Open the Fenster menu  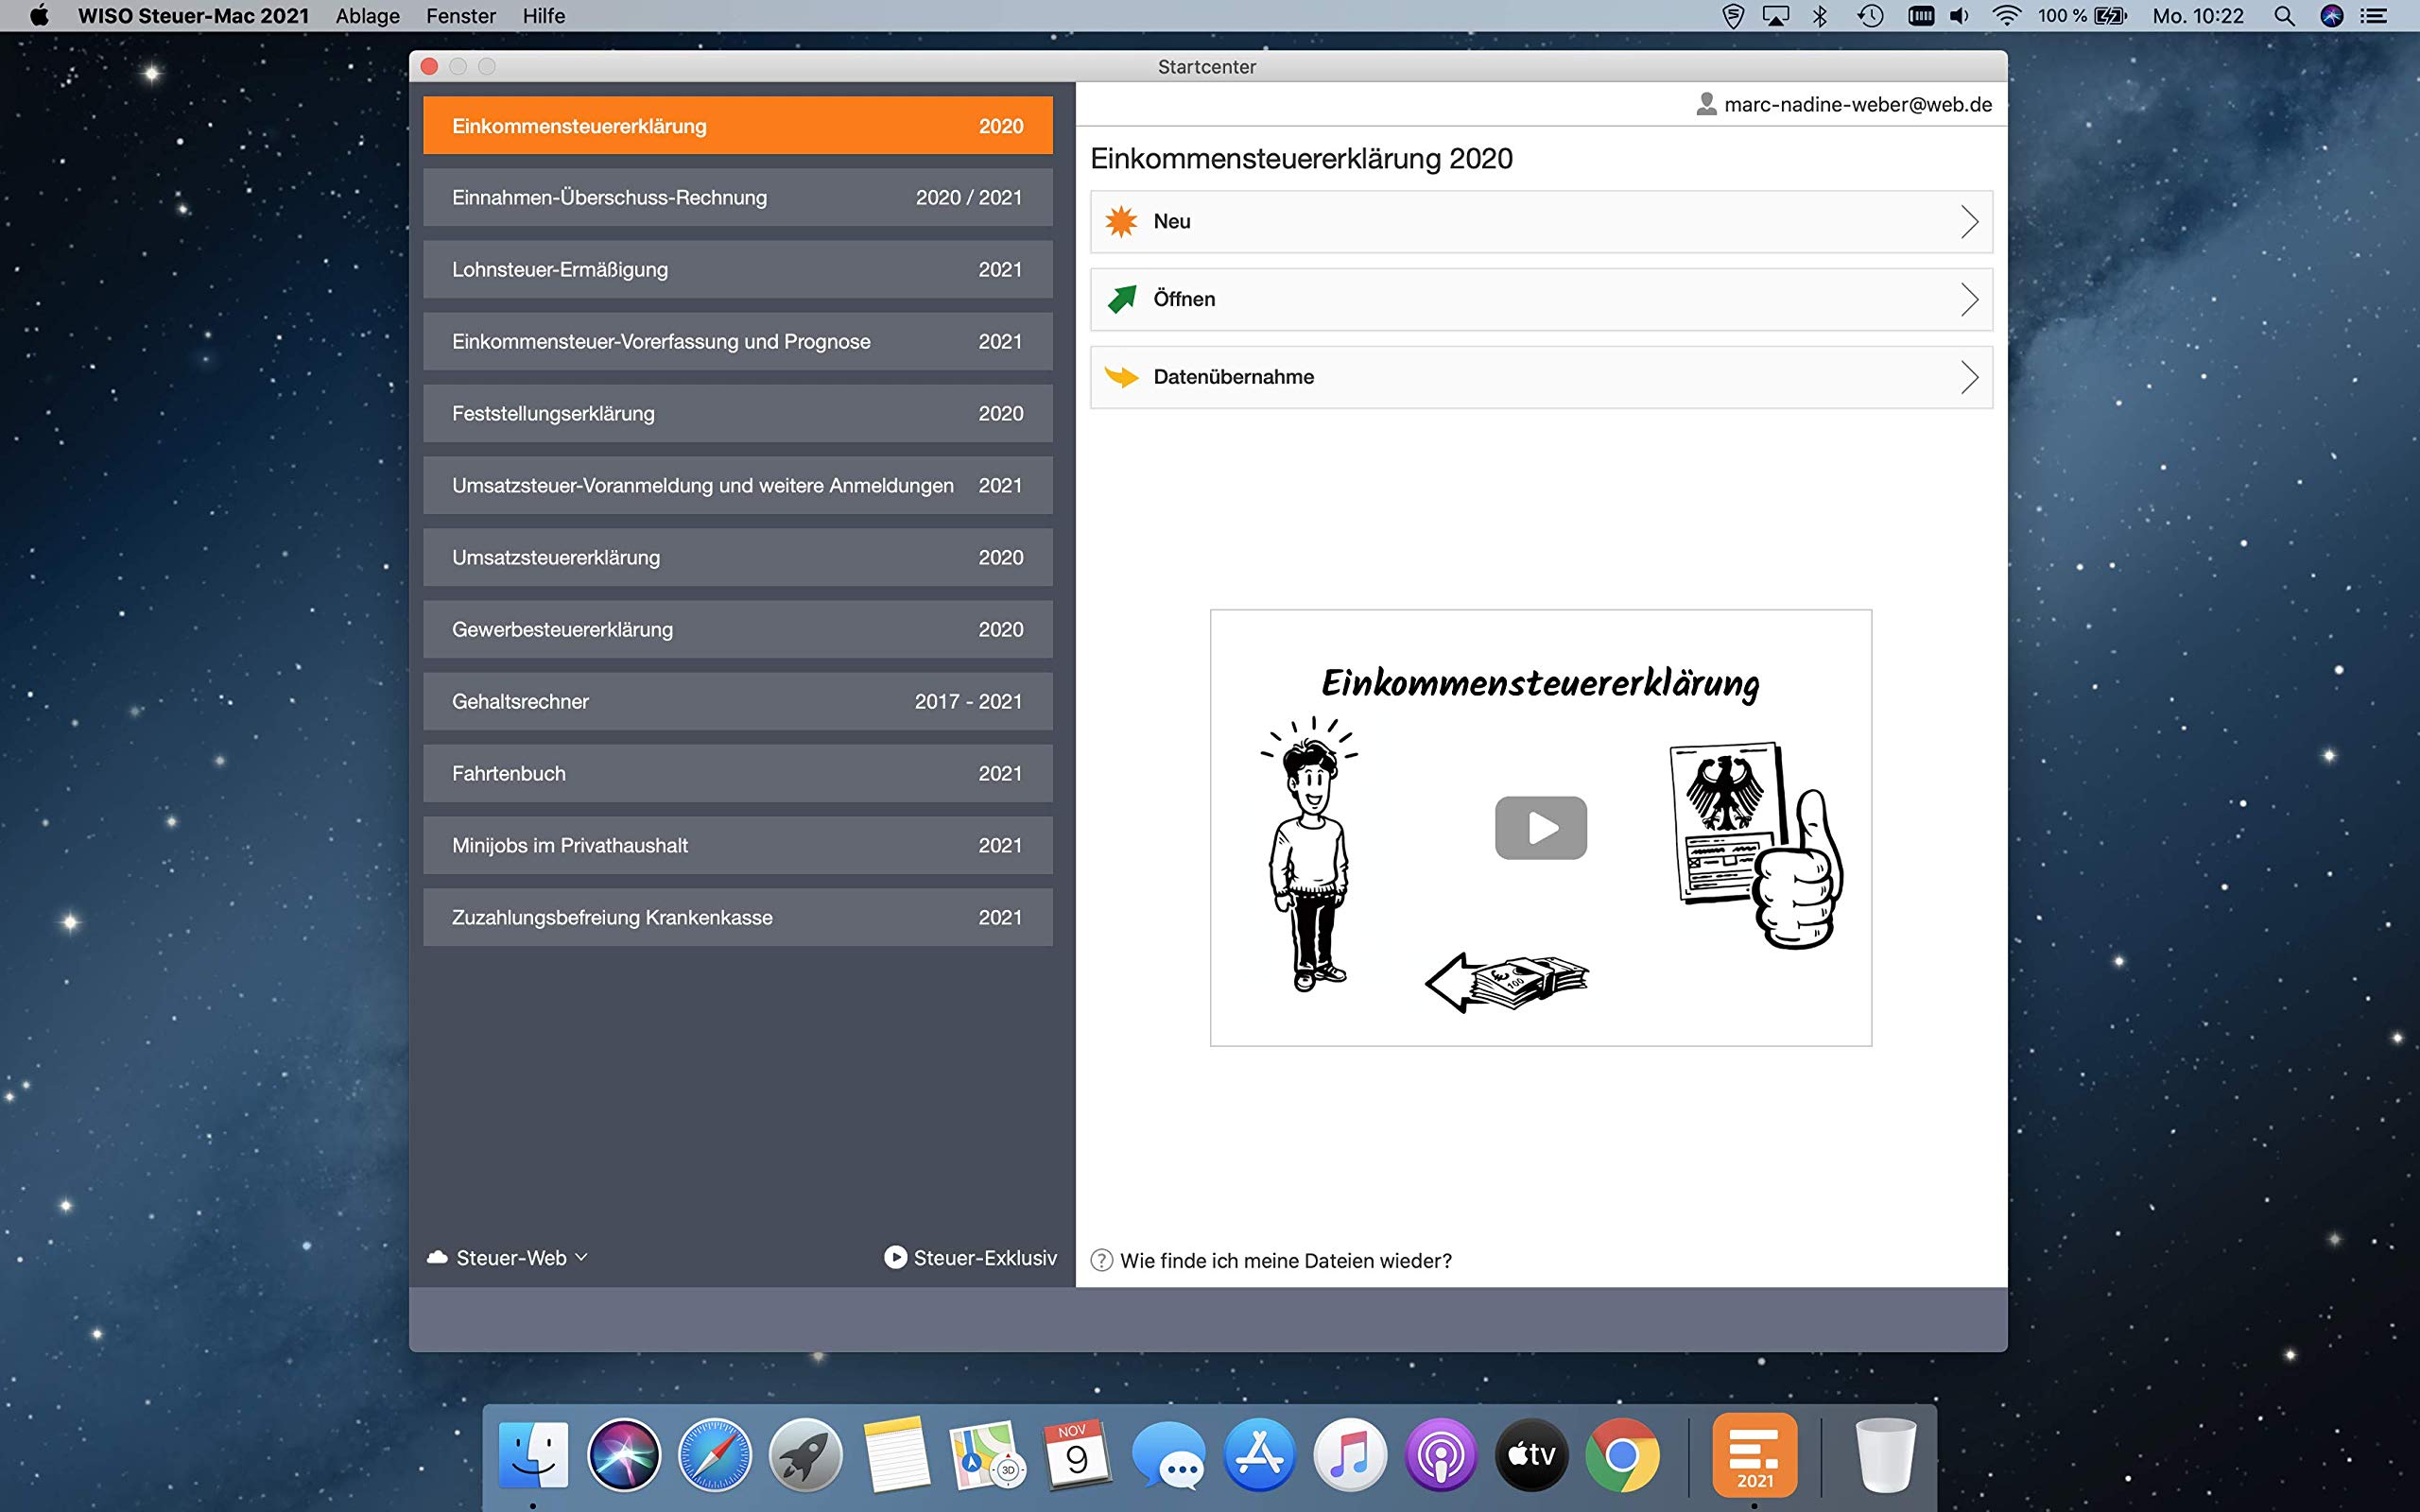pyautogui.click(x=461, y=16)
